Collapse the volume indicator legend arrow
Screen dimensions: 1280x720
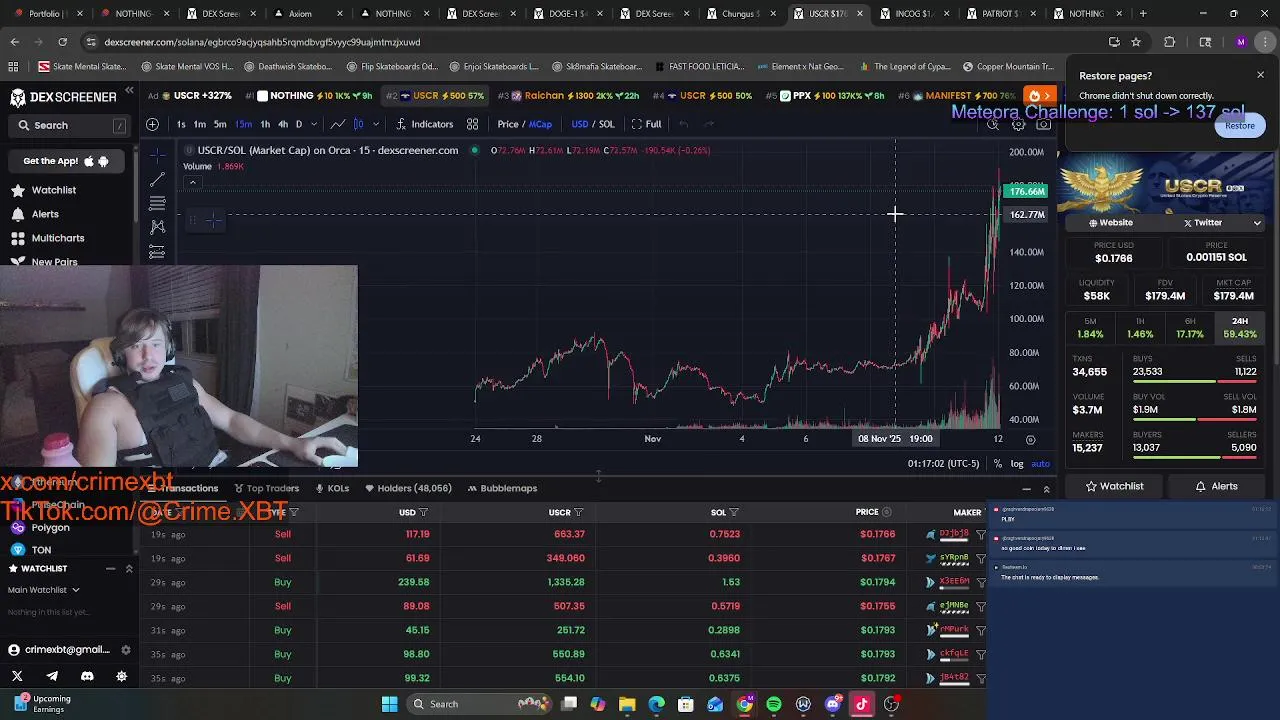point(192,182)
